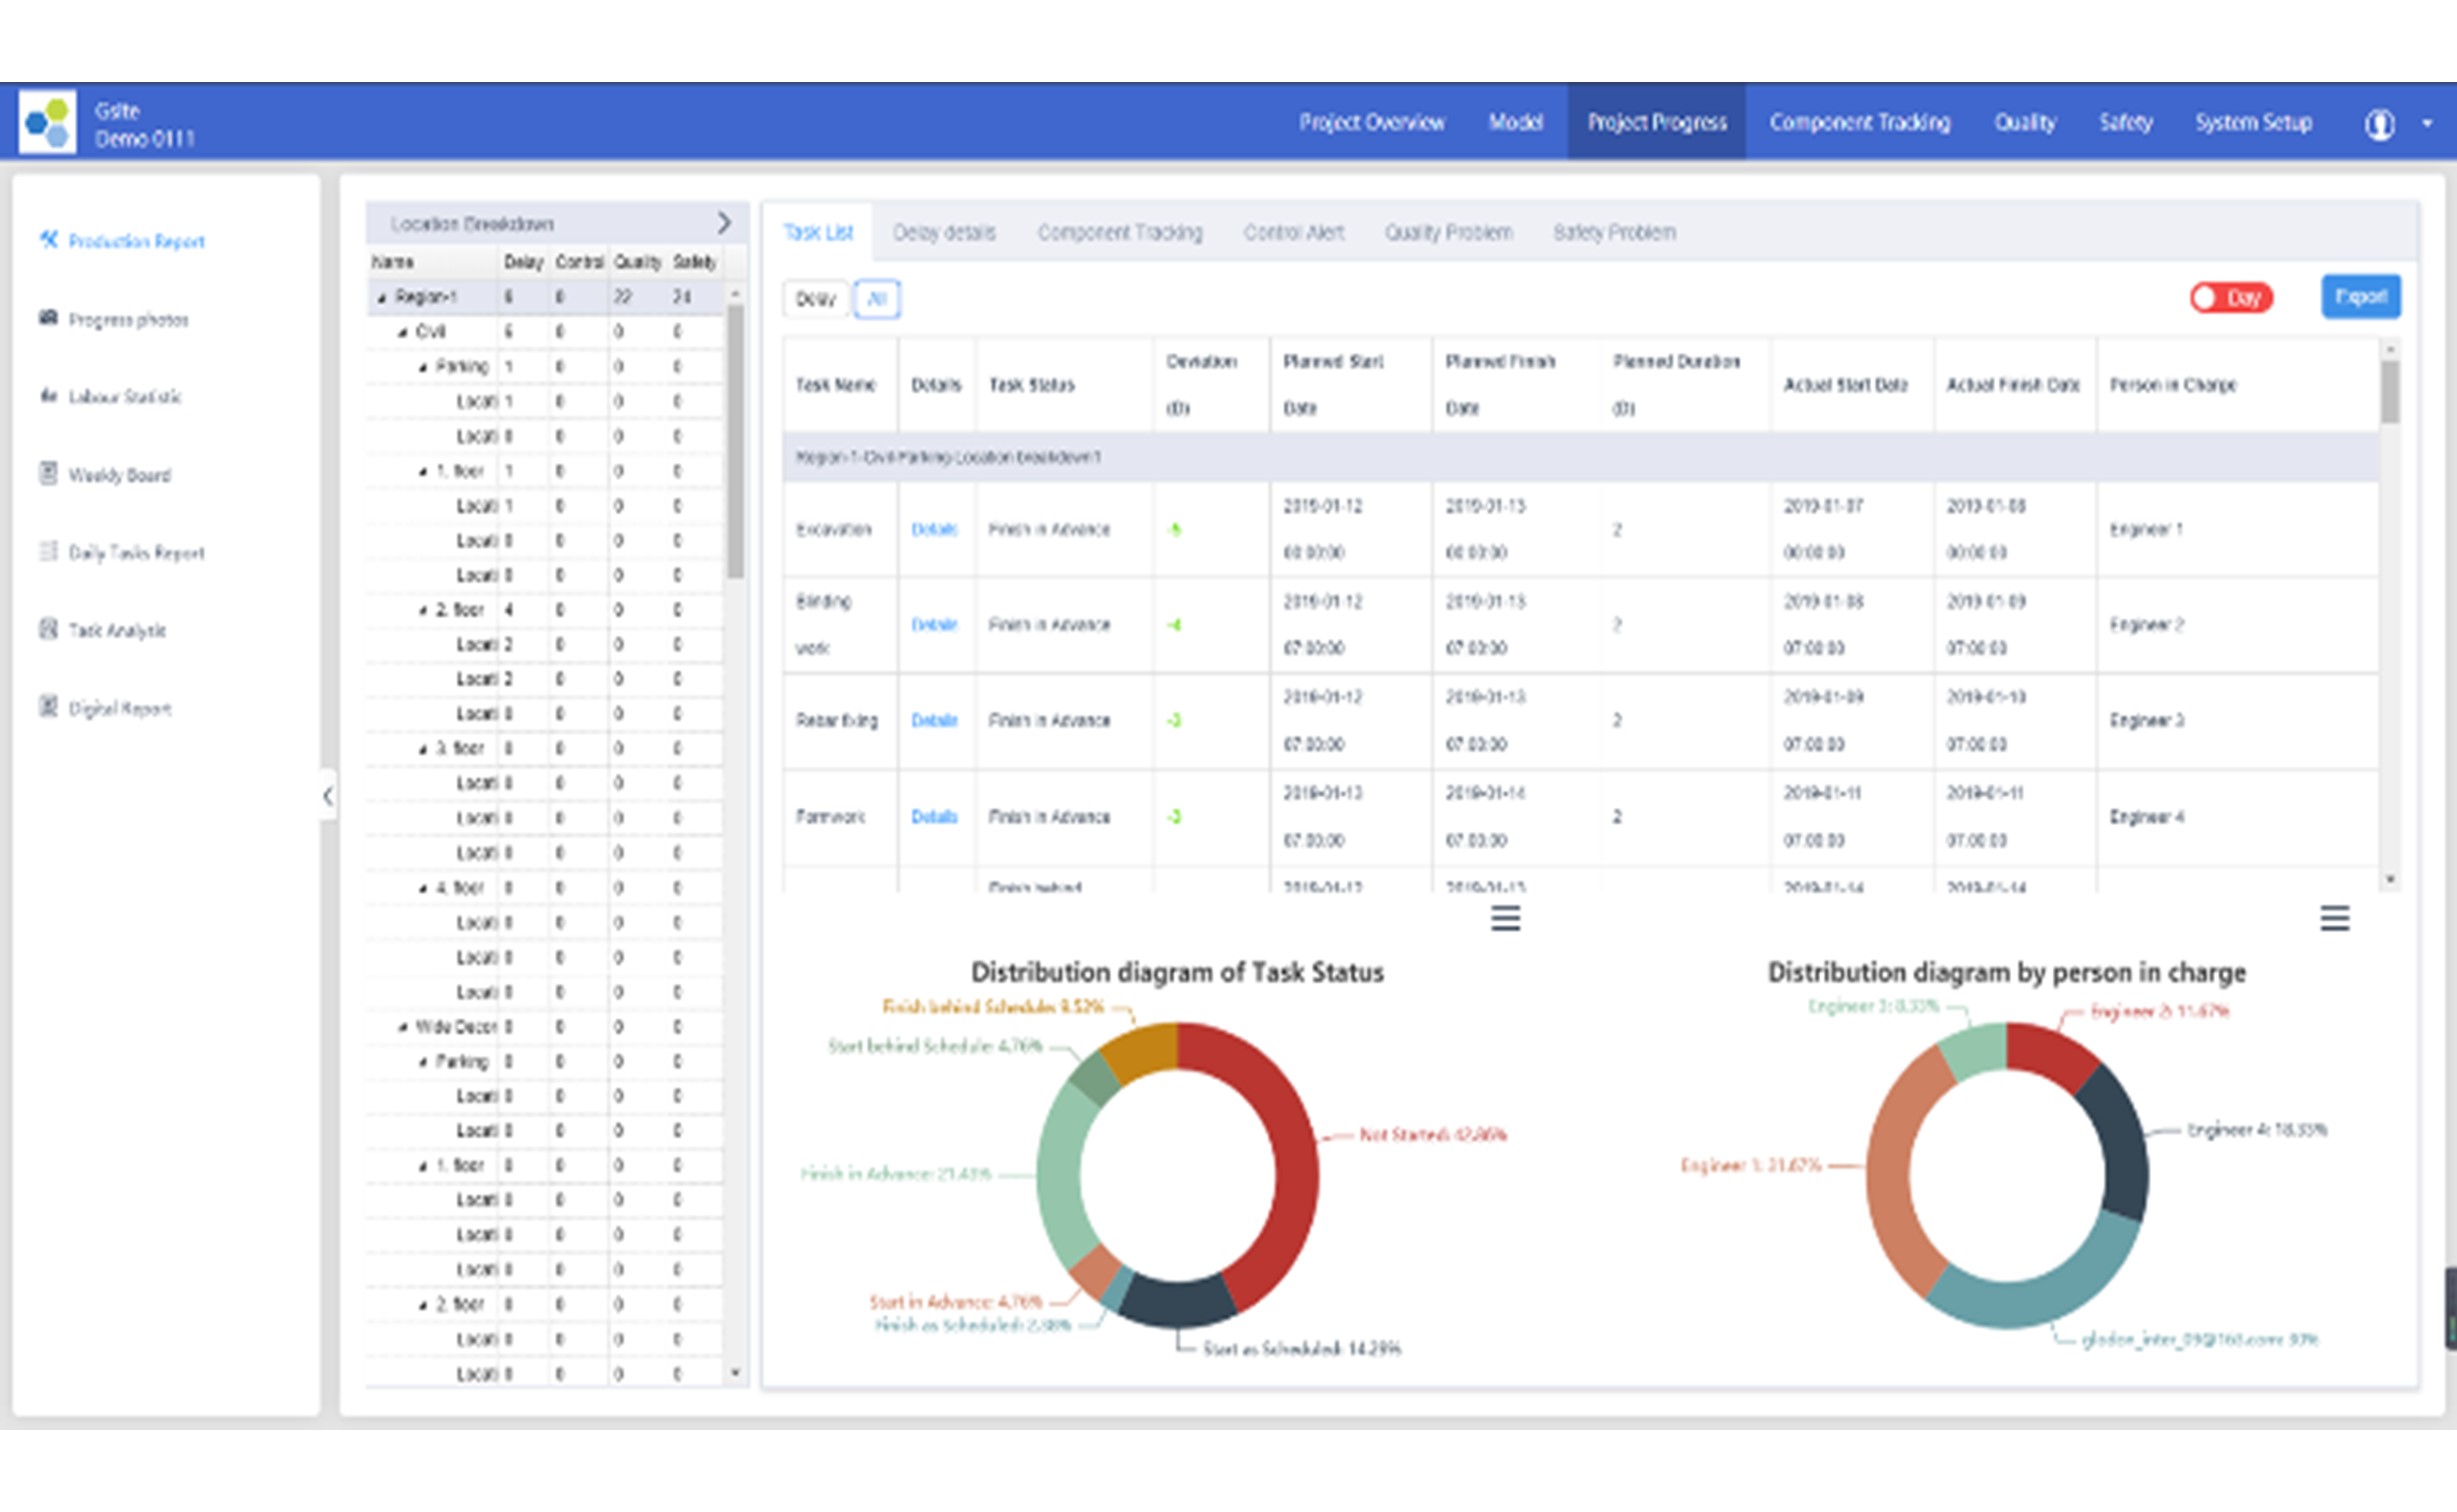Open Safety menu
The height and width of the screenshot is (1512, 2457).
click(2125, 123)
